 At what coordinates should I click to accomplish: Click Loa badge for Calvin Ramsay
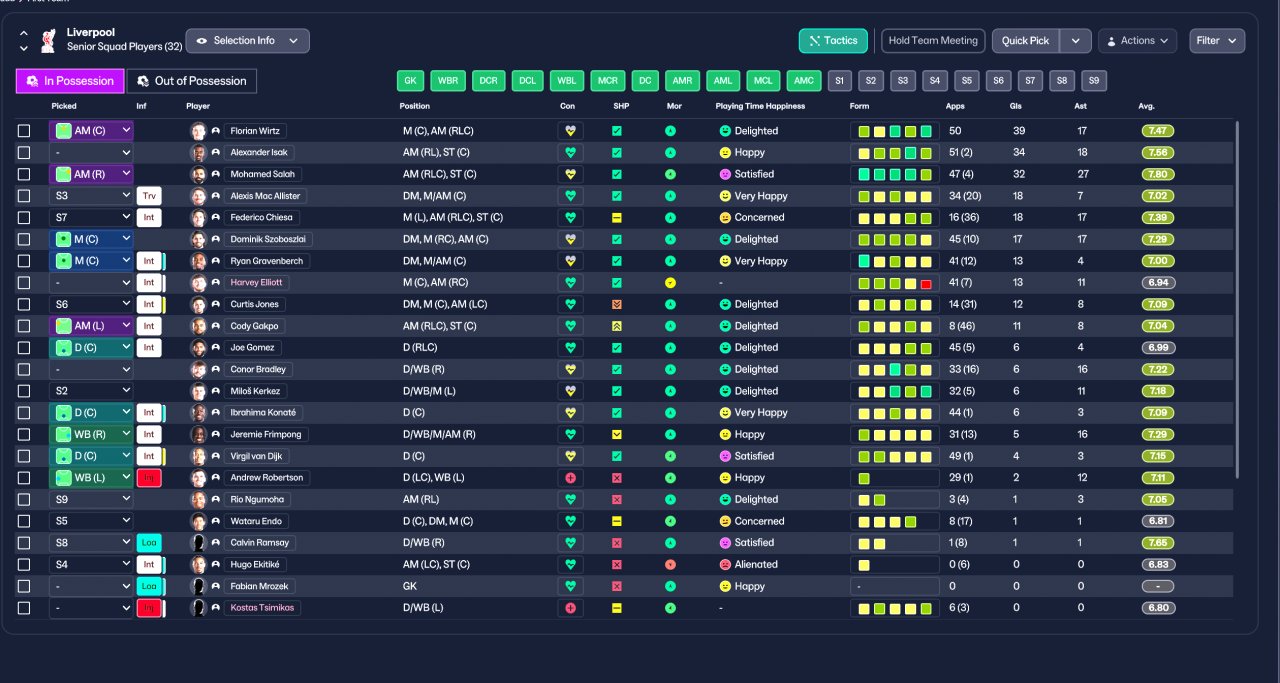coord(149,543)
